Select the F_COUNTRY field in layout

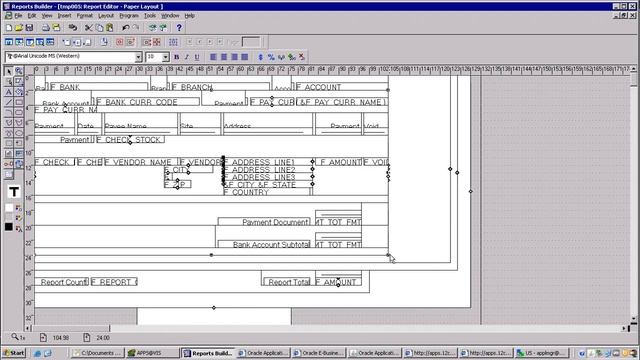click(x=267, y=192)
